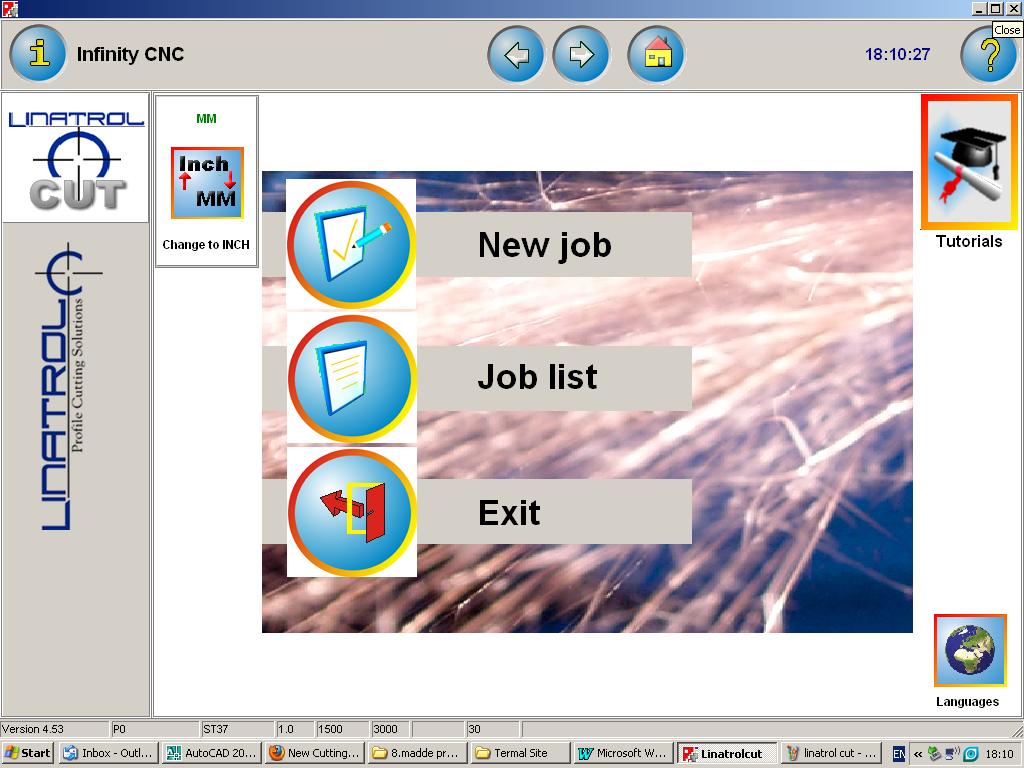The image size is (1024, 768).
Task: Click the Job list document icon
Action: (351, 378)
